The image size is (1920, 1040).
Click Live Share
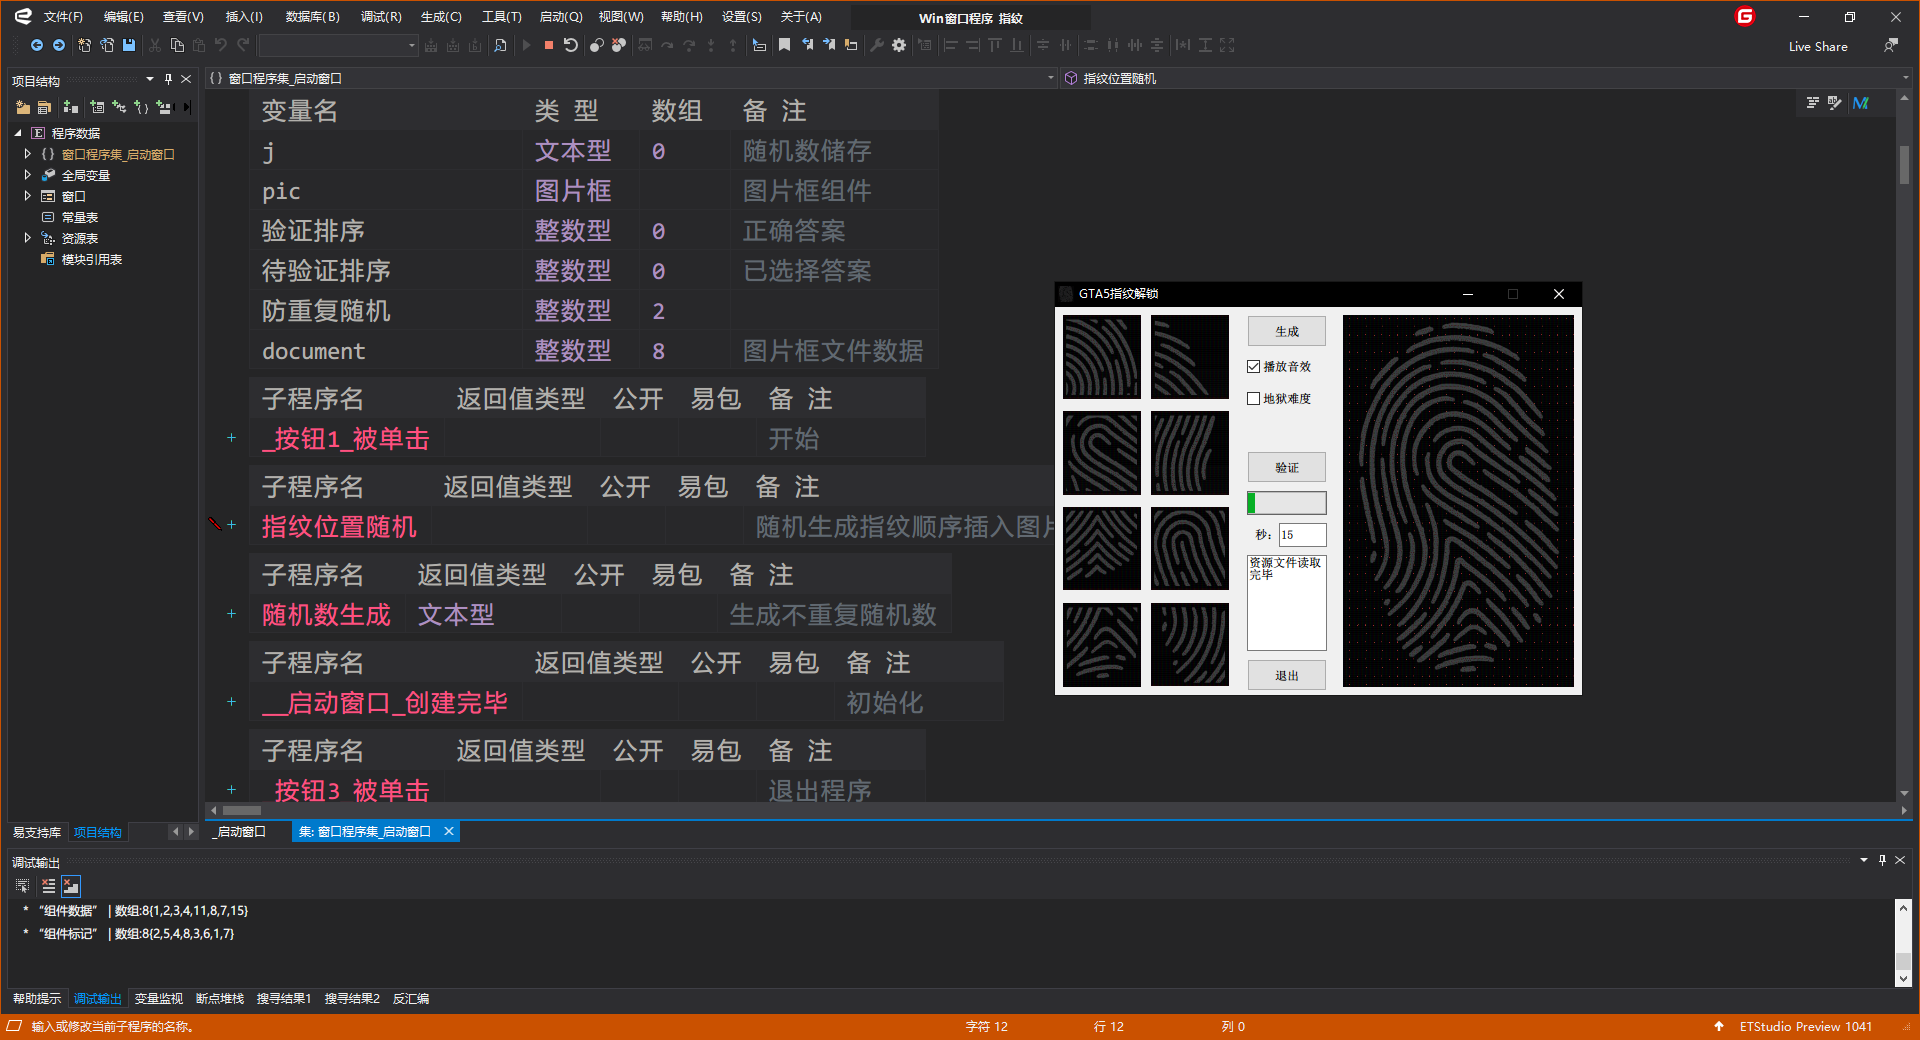point(1818,47)
